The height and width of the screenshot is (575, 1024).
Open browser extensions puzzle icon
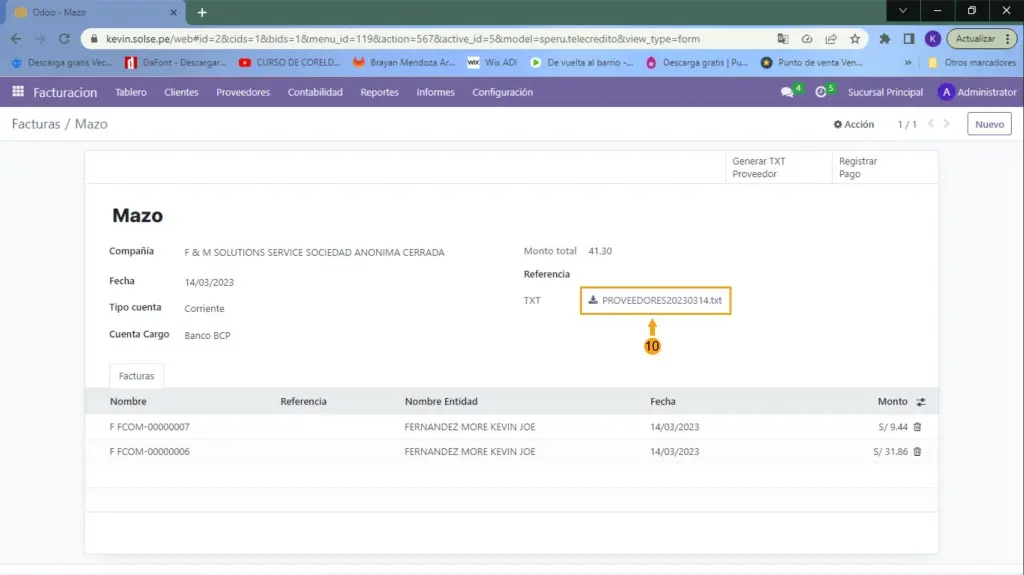885,39
